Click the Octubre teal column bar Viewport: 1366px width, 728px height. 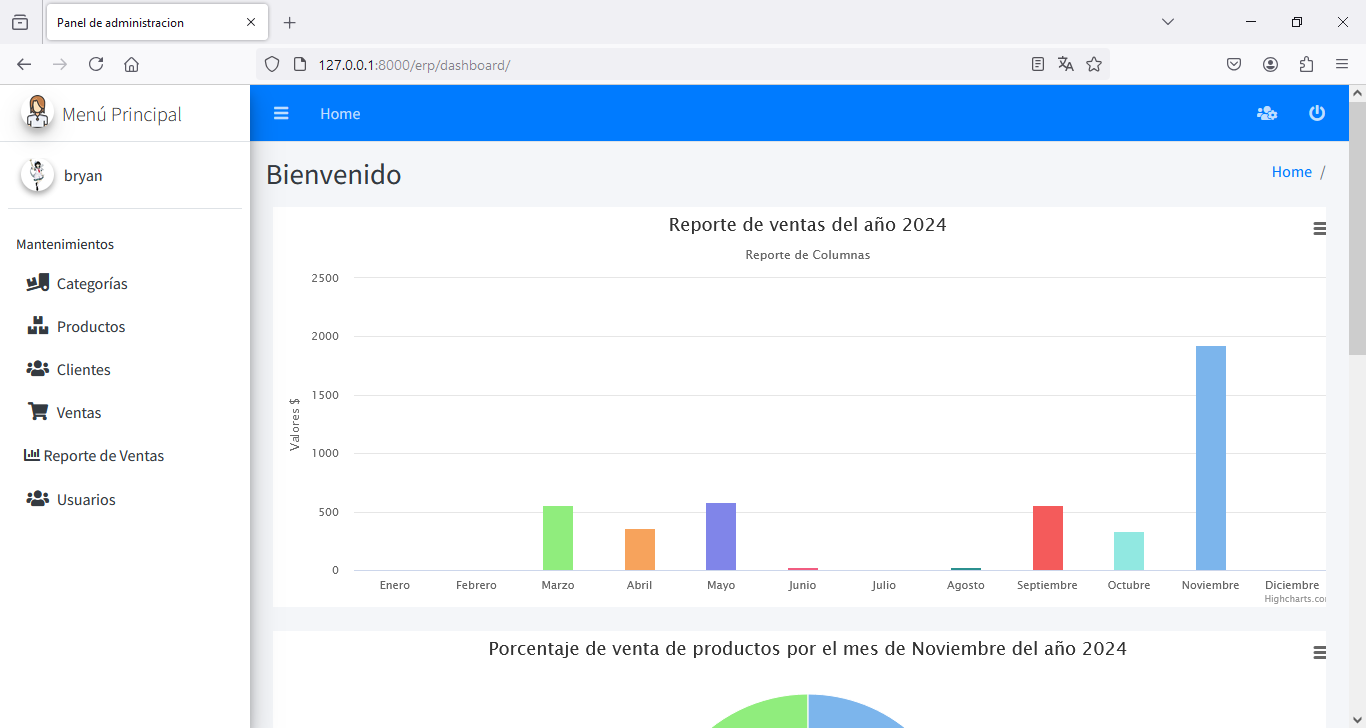(1129, 551)
